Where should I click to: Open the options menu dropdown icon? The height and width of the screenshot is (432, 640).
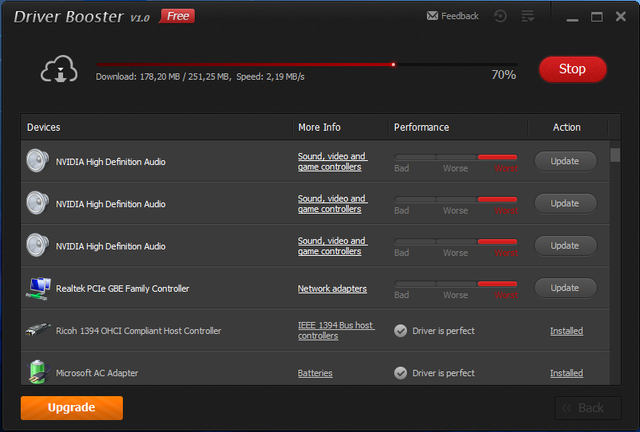click(528, 16)
